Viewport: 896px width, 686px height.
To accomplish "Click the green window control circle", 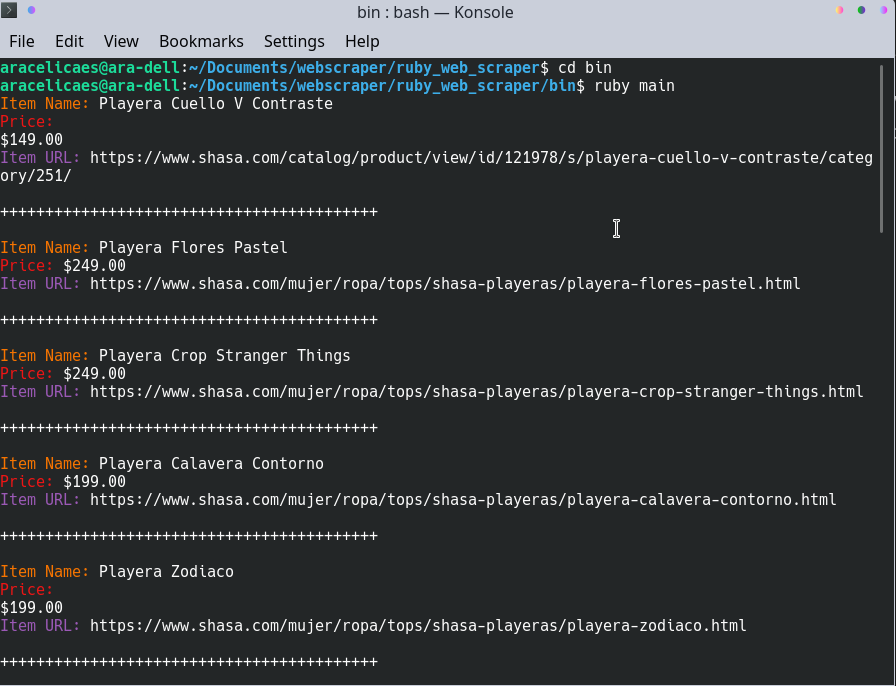I will [861, 8].
